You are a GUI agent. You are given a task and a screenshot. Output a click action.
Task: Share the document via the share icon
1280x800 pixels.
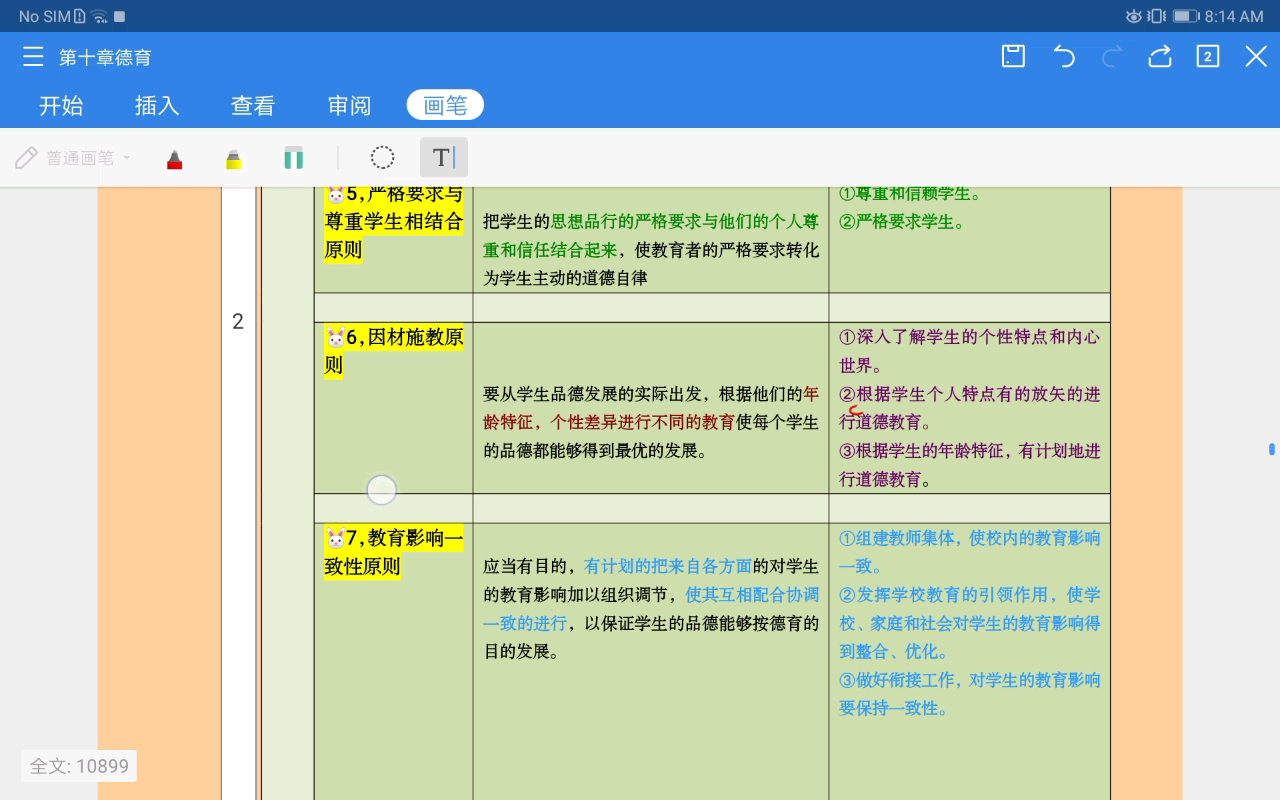click(x=1160, y=57)
